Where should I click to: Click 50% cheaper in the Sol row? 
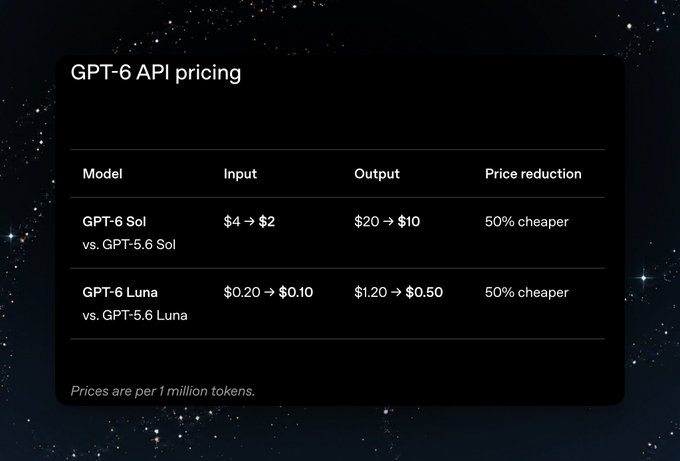[x=526, y=222]
